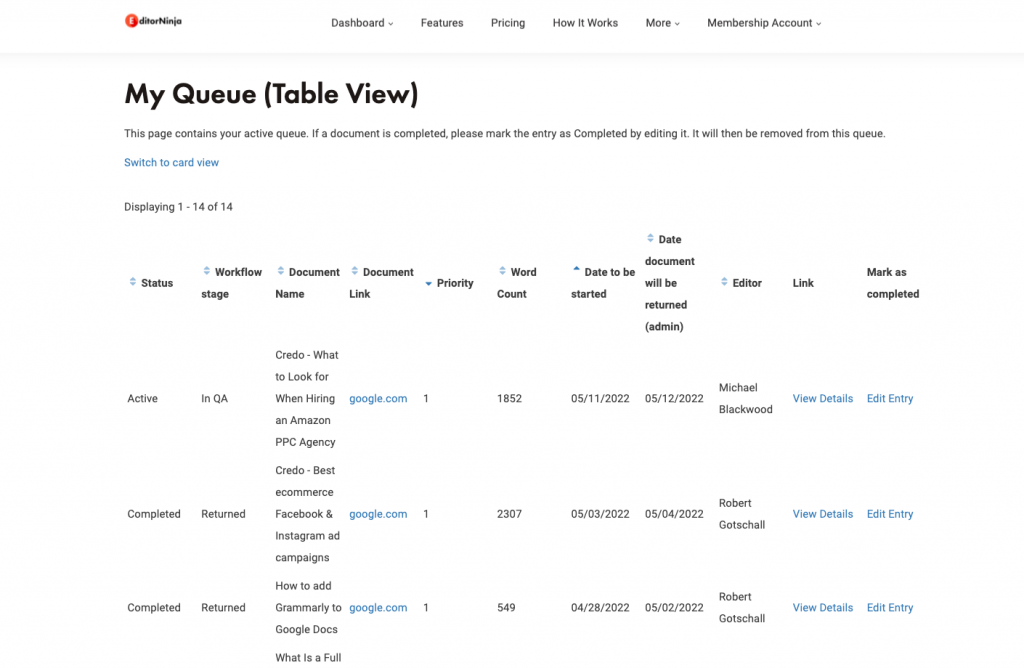Sort by Document Name arrows icon
Screen dimensions: 1024x668
280,271
